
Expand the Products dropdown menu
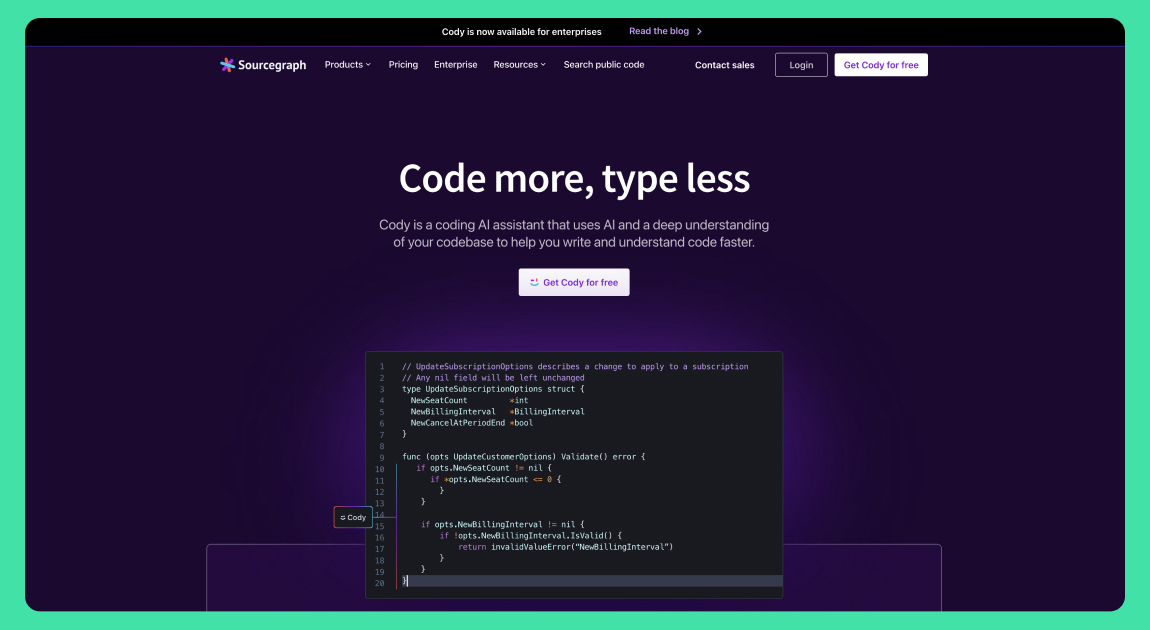pos(347,65)
